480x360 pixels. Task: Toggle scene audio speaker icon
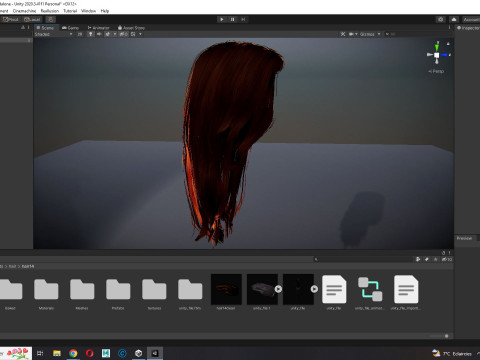coord(99,34)
